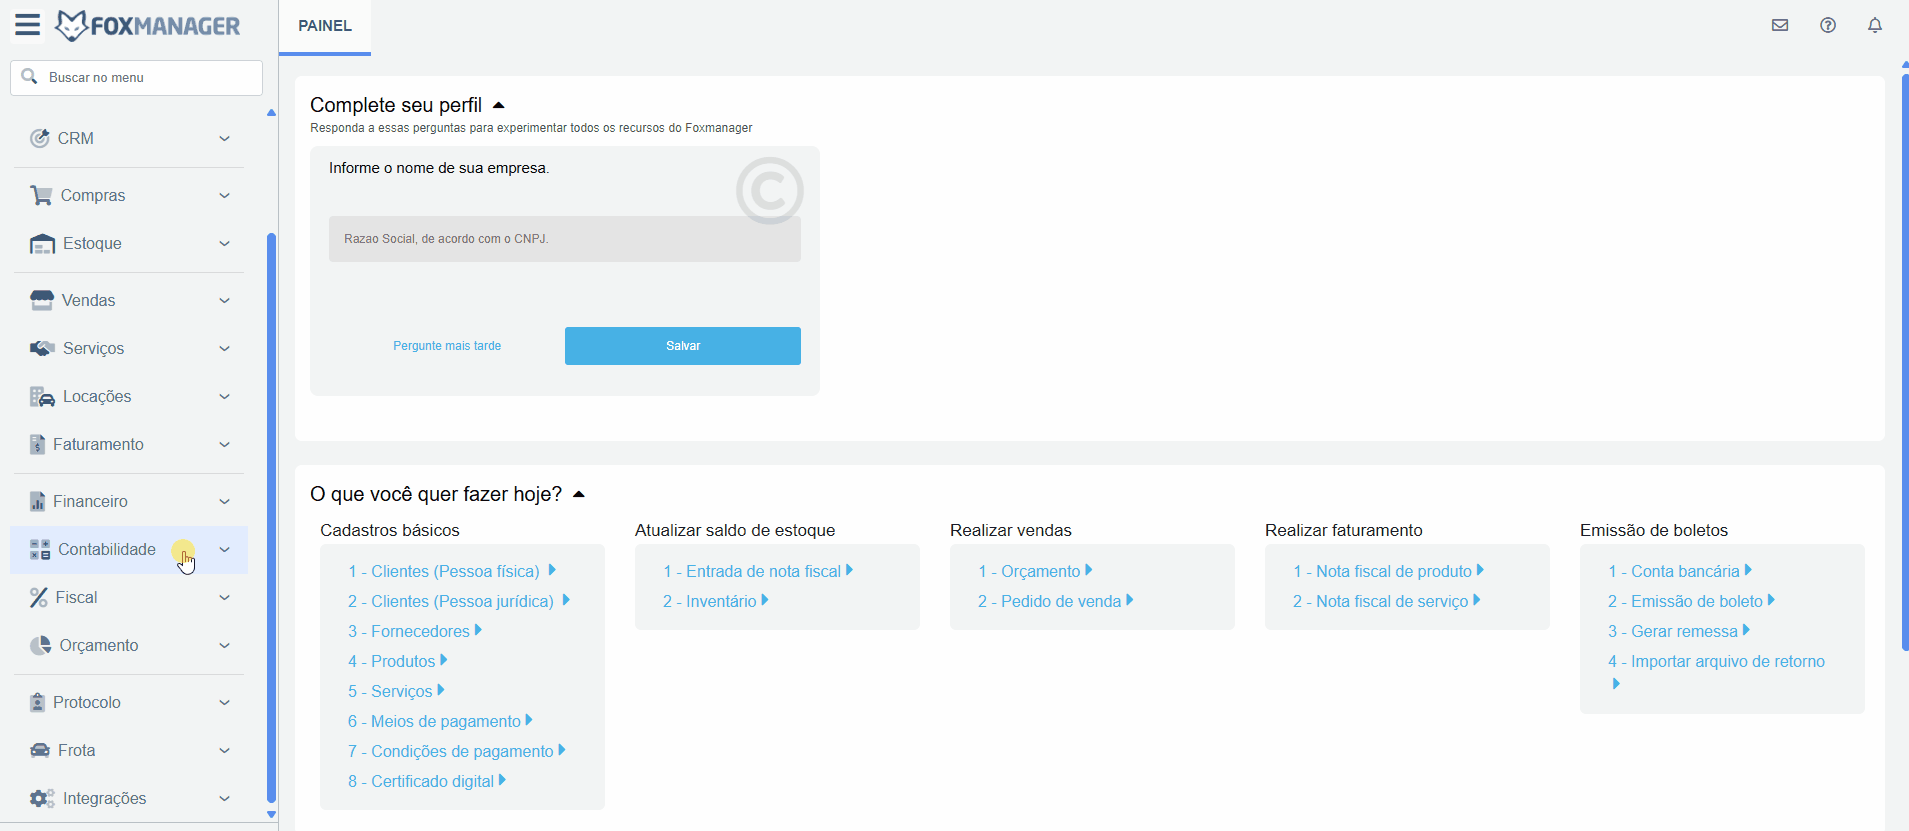Open the notifications bell icon
This screenshot has width=1909, height=831.
[x=1875, y=25]
